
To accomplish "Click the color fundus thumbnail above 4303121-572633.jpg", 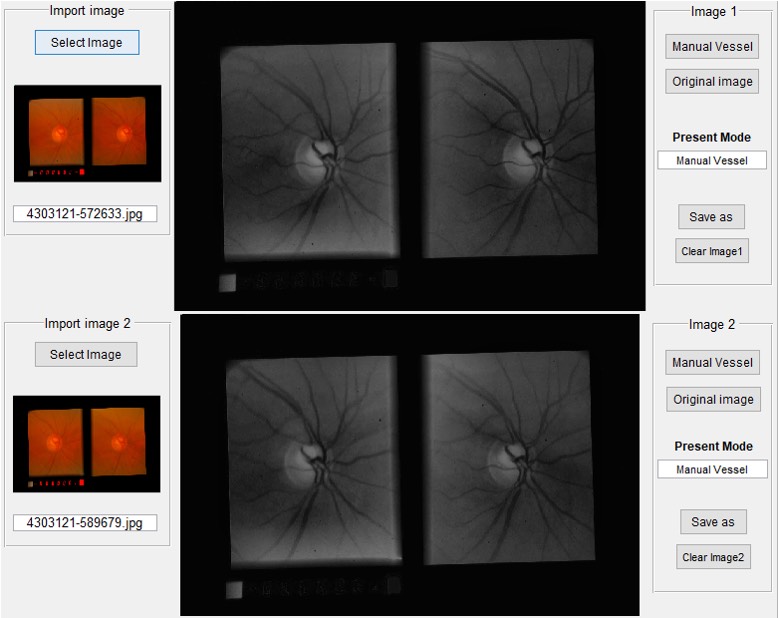I will [87, 133].
